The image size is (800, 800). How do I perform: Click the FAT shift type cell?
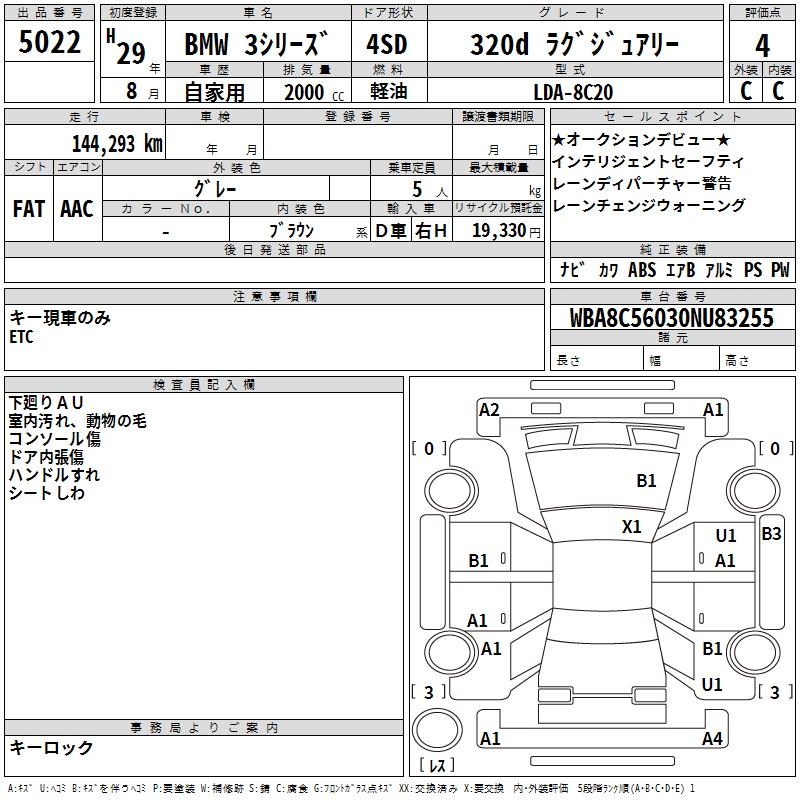click(x=29, y=208)
